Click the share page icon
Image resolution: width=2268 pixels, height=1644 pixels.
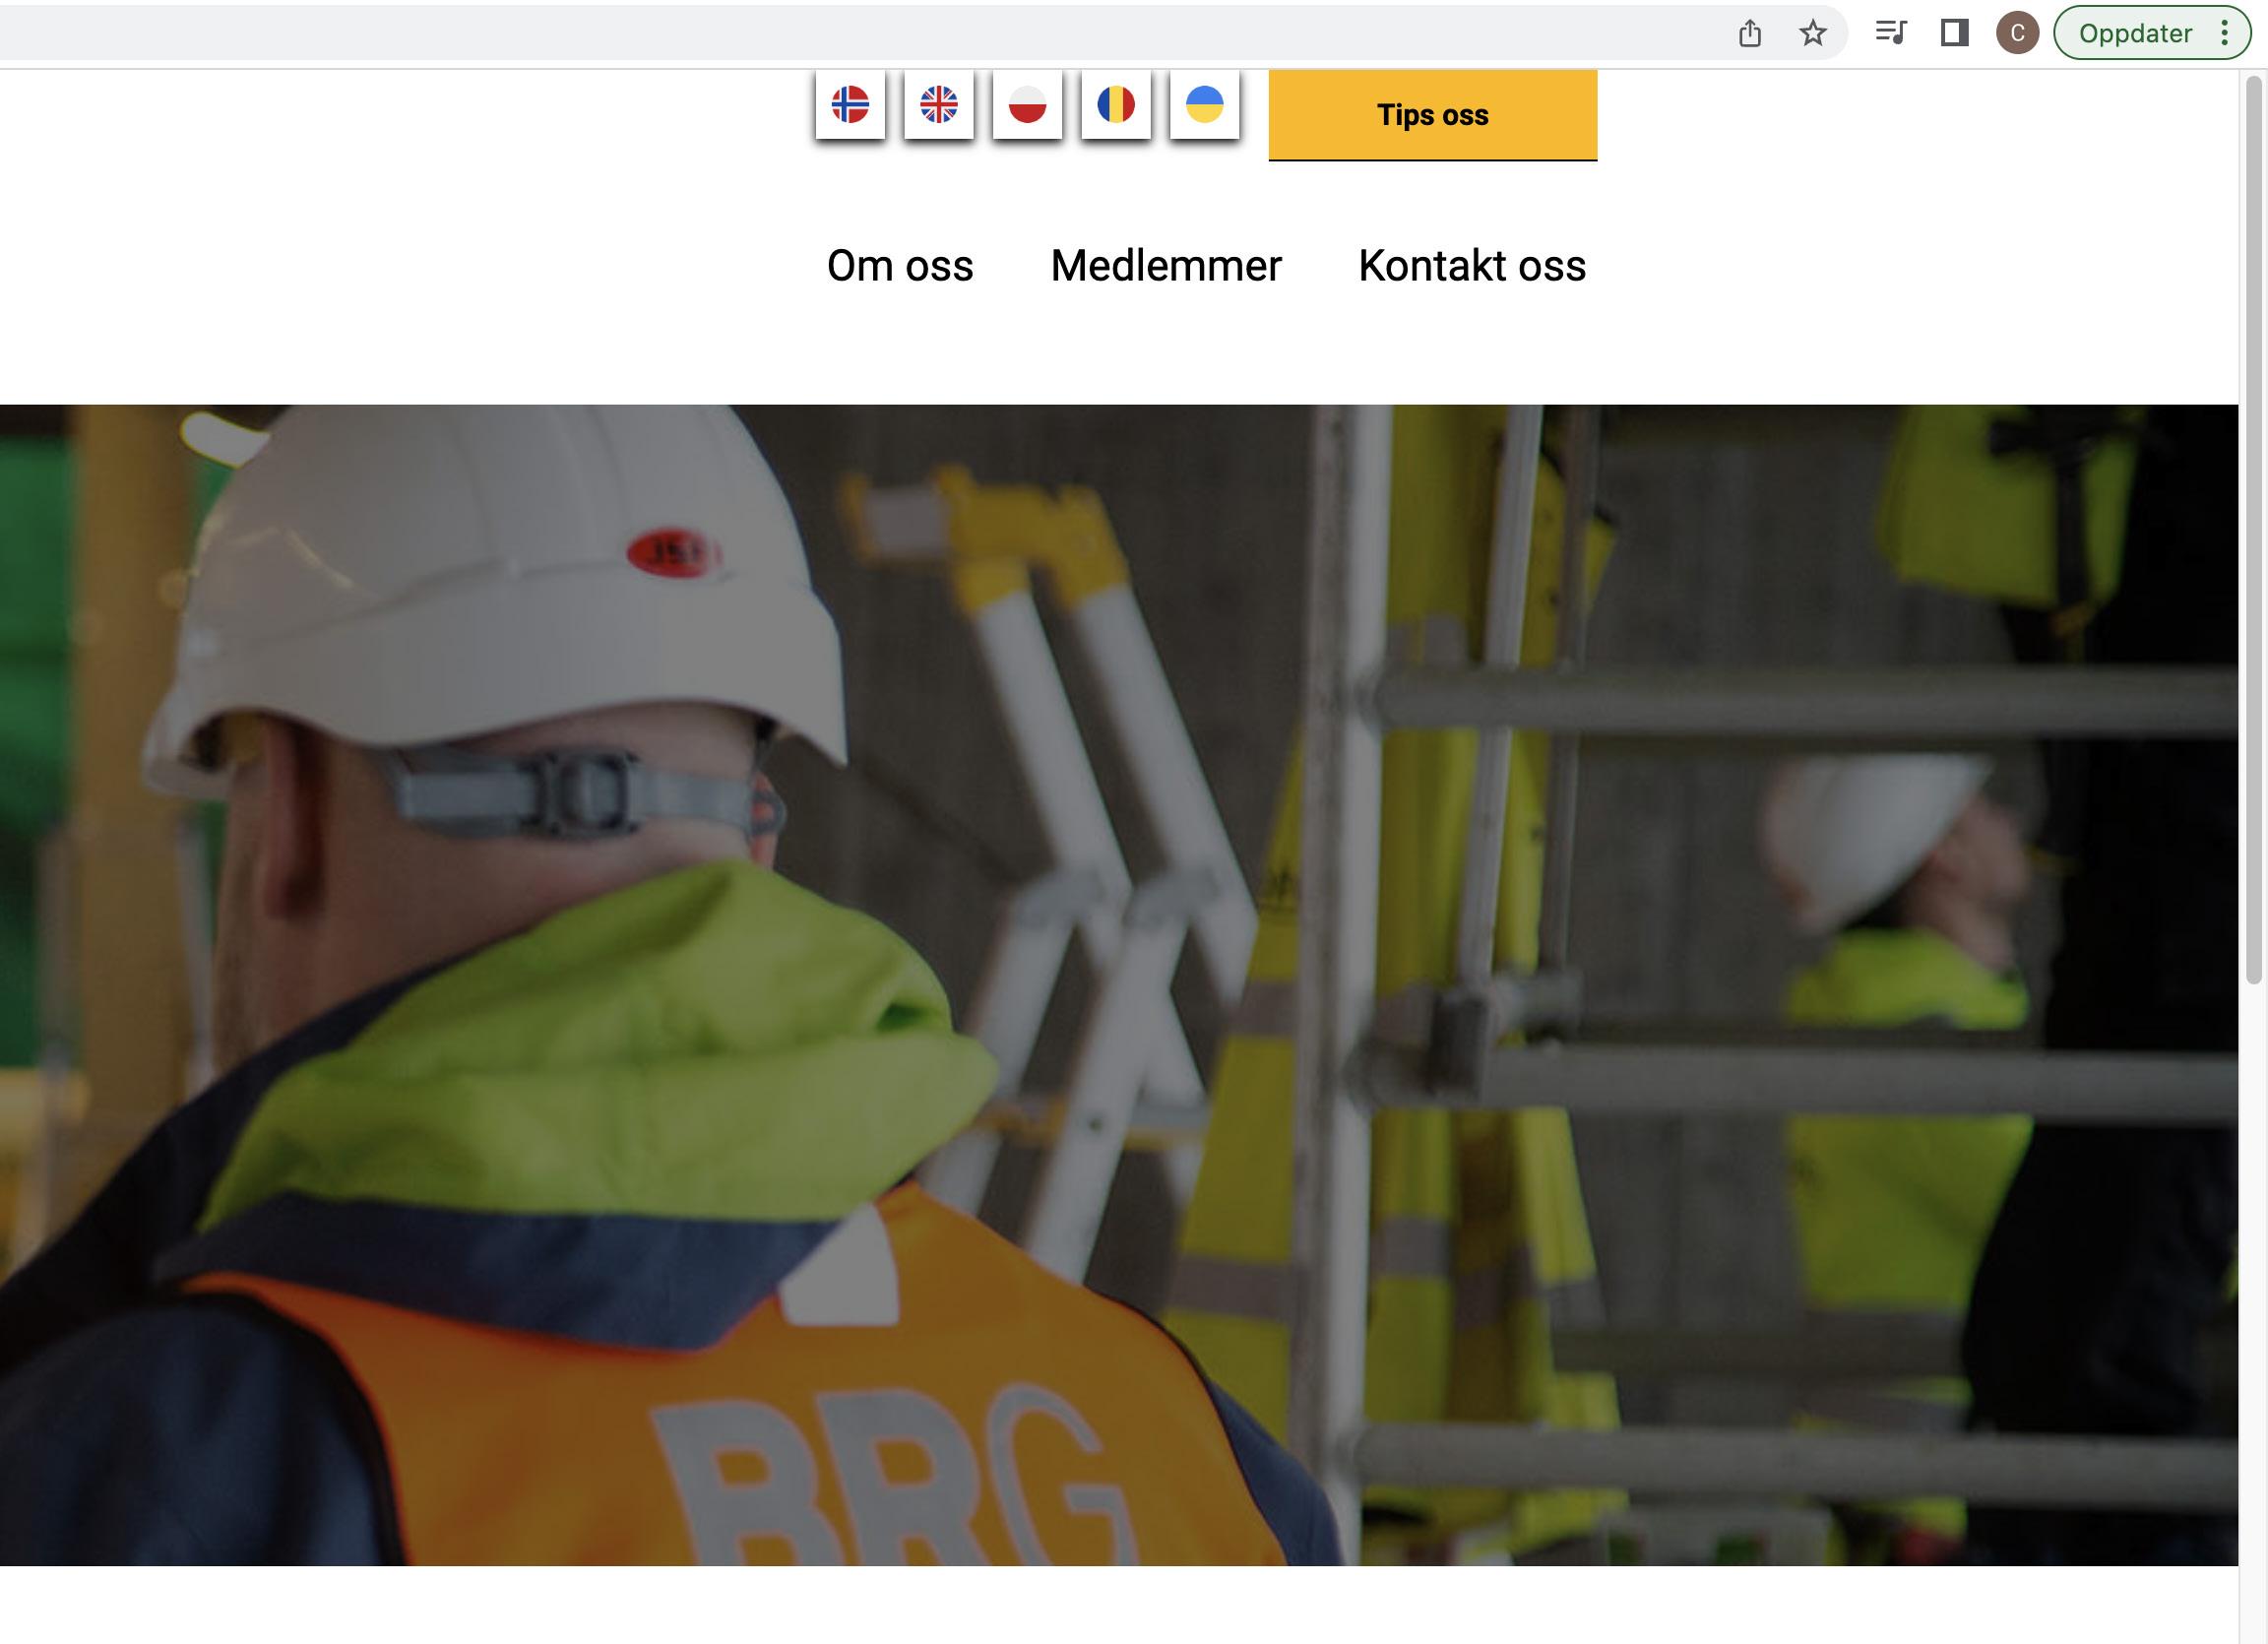(x=1749, y=34)
